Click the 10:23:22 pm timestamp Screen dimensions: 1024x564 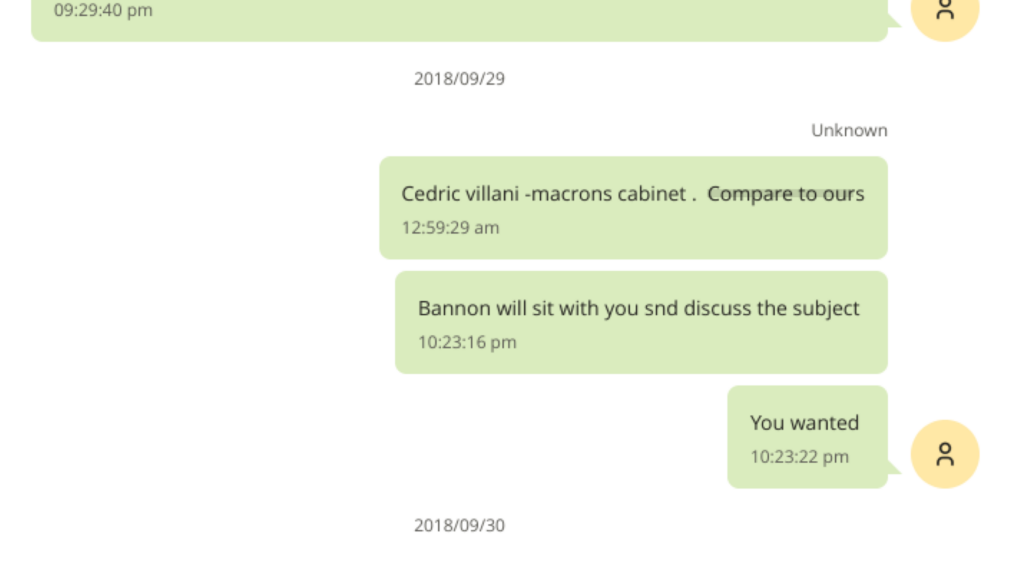click(799, 457)
